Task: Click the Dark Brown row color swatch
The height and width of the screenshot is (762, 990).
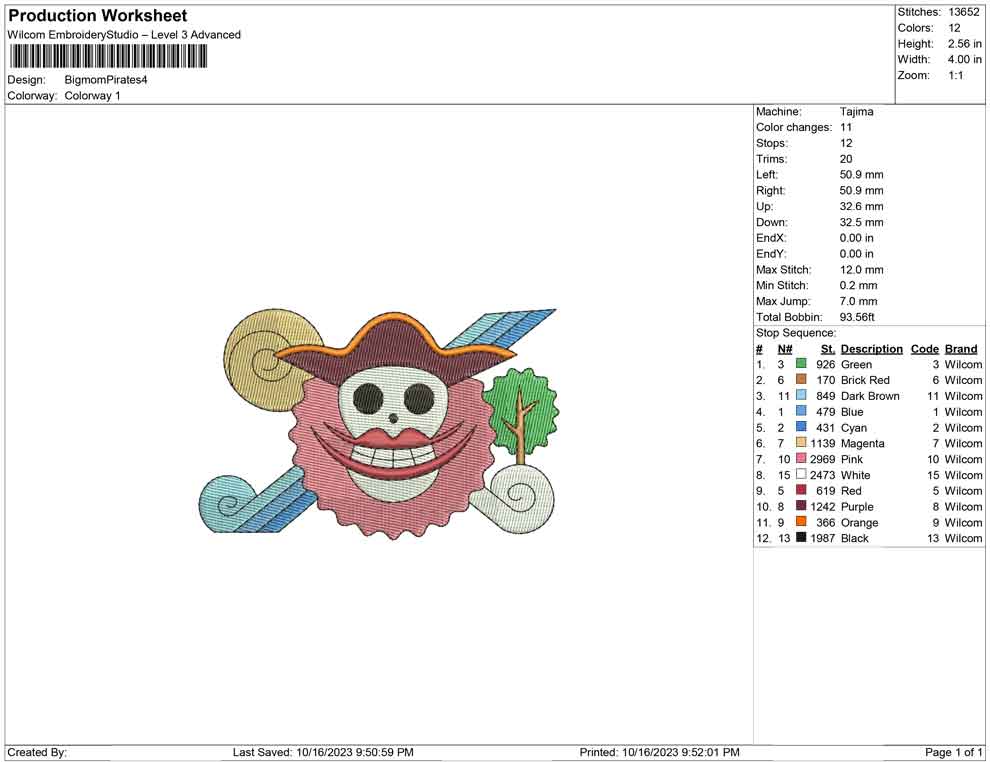Action: point(801,395)
